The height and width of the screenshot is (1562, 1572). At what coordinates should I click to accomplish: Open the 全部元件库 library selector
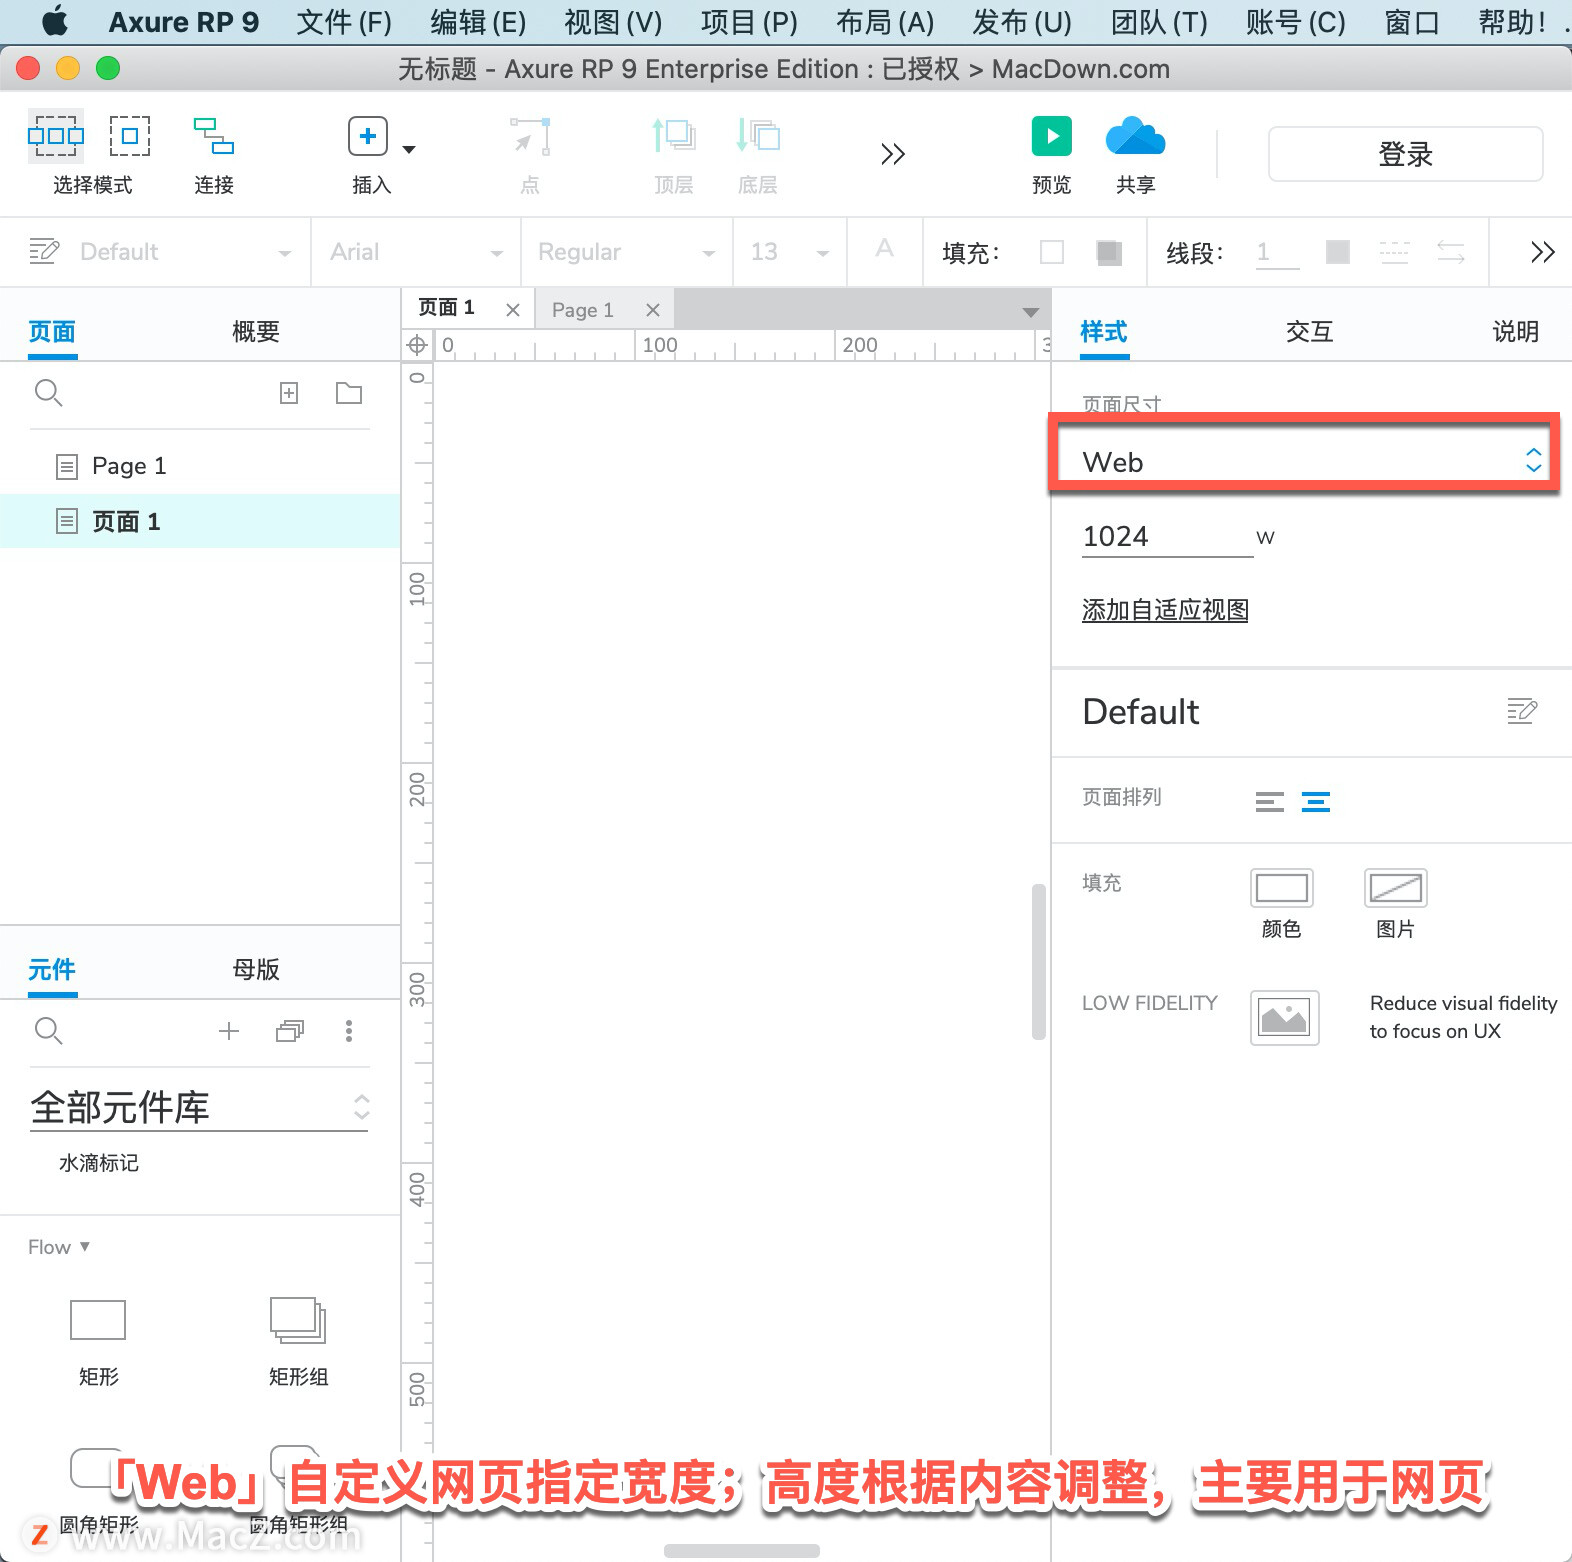pos(200,1108)
